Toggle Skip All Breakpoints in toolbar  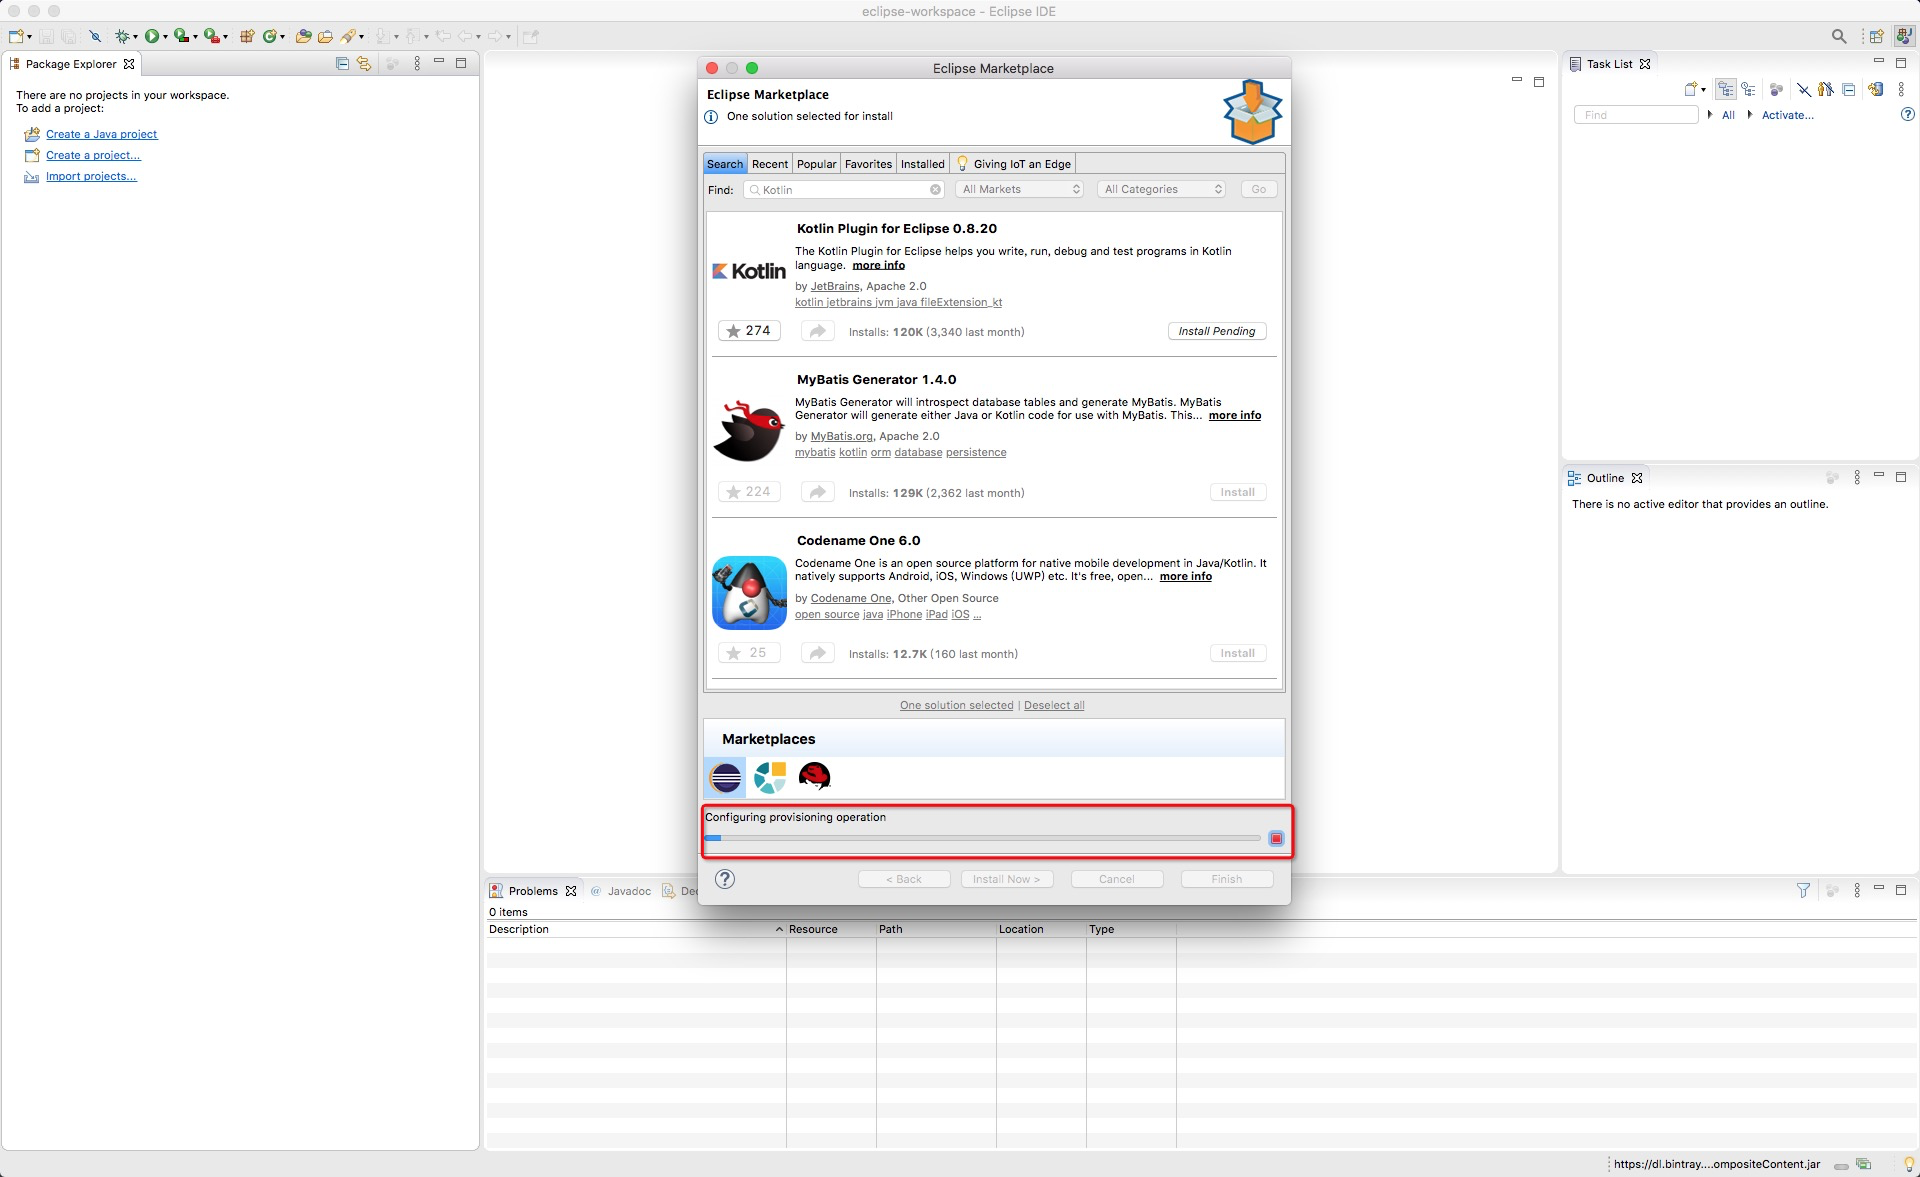click(x=95, y=36)
